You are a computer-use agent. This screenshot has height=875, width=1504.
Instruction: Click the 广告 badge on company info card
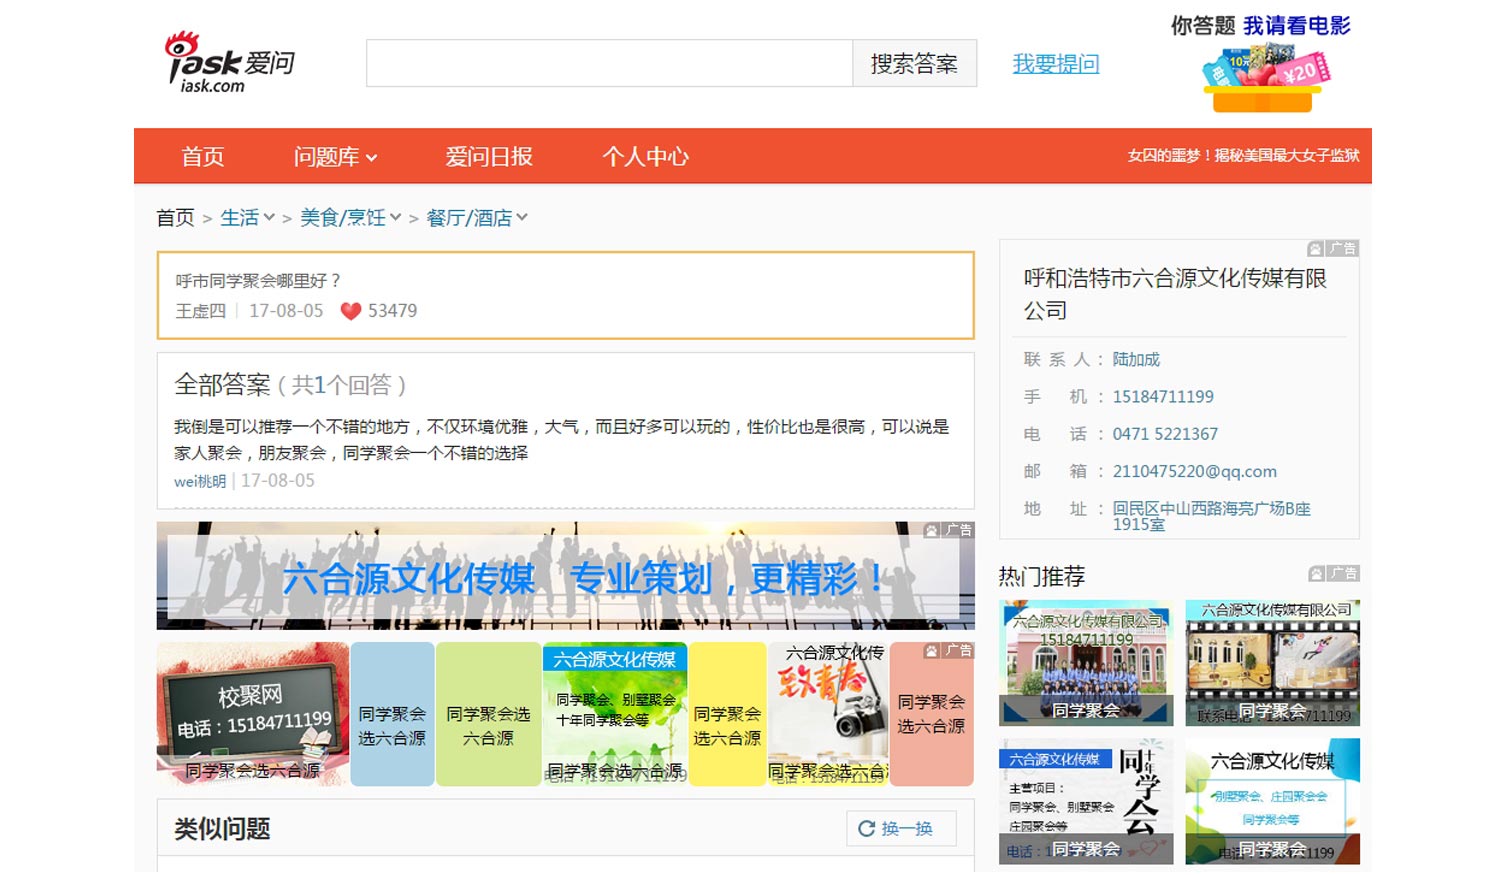[x=1333, y=248]
